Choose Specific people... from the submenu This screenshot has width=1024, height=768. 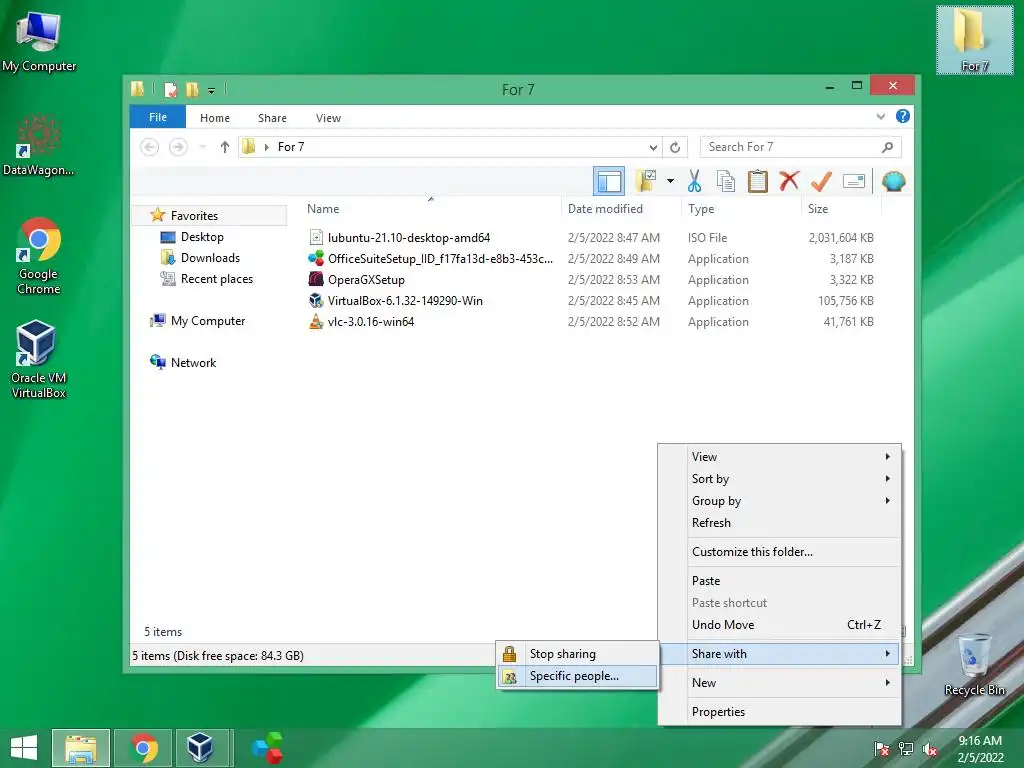tap(577, 676)
